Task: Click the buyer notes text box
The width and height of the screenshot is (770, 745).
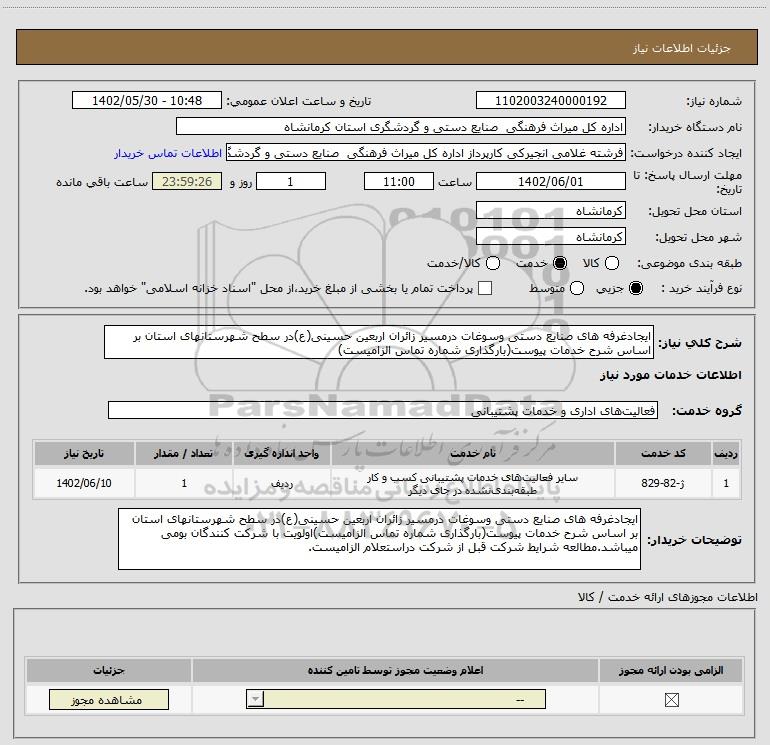Action: (x=379, y=539)
